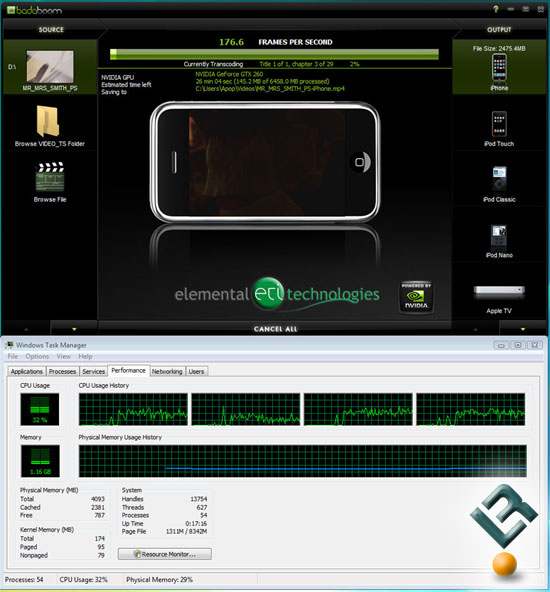Screen dimensions: 550x592
Task: Switch to Applications tab
Action: click(x=27, y=372)
